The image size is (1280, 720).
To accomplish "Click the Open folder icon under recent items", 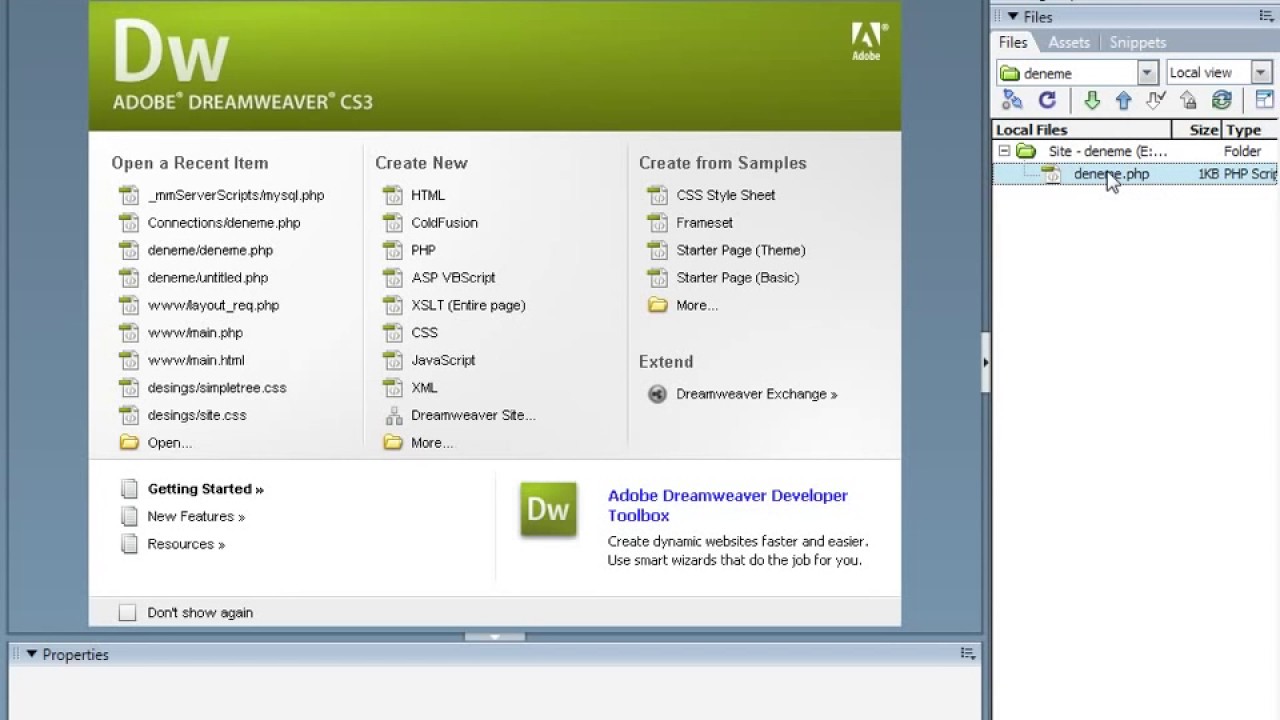I will pyautogui.click(x=129, y=442).
